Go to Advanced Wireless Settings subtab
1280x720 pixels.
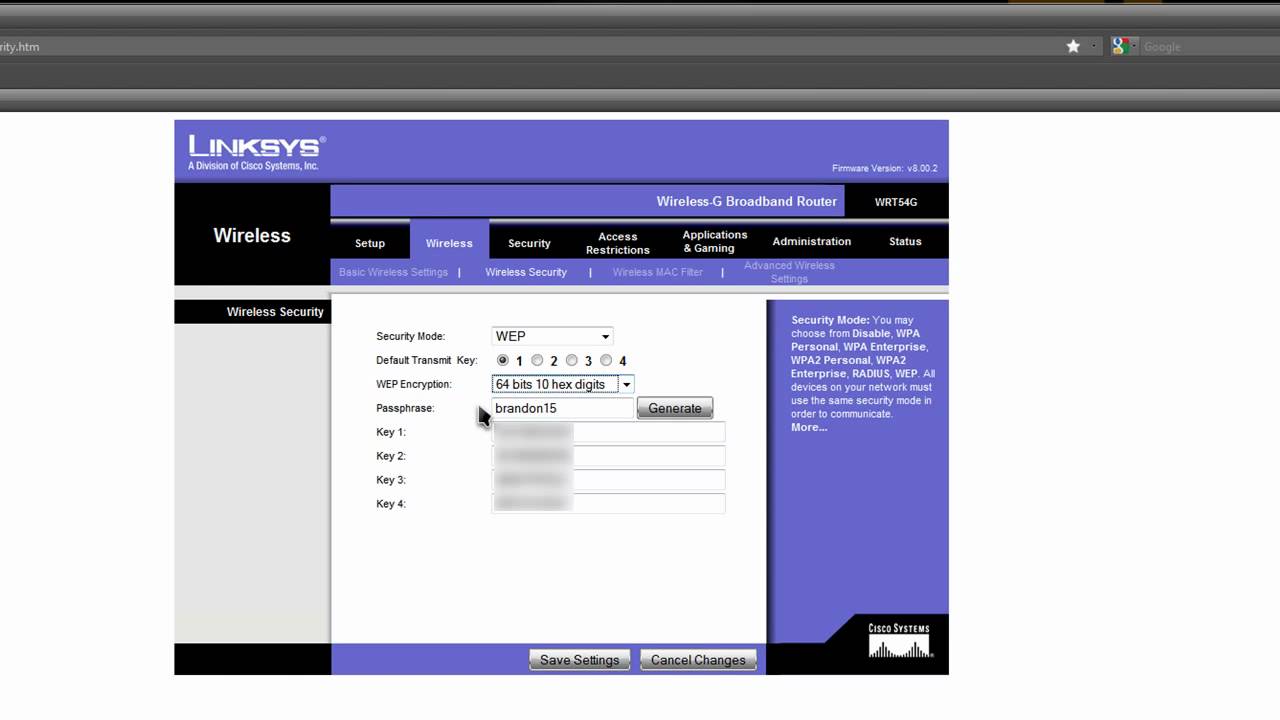coord(789,272)
